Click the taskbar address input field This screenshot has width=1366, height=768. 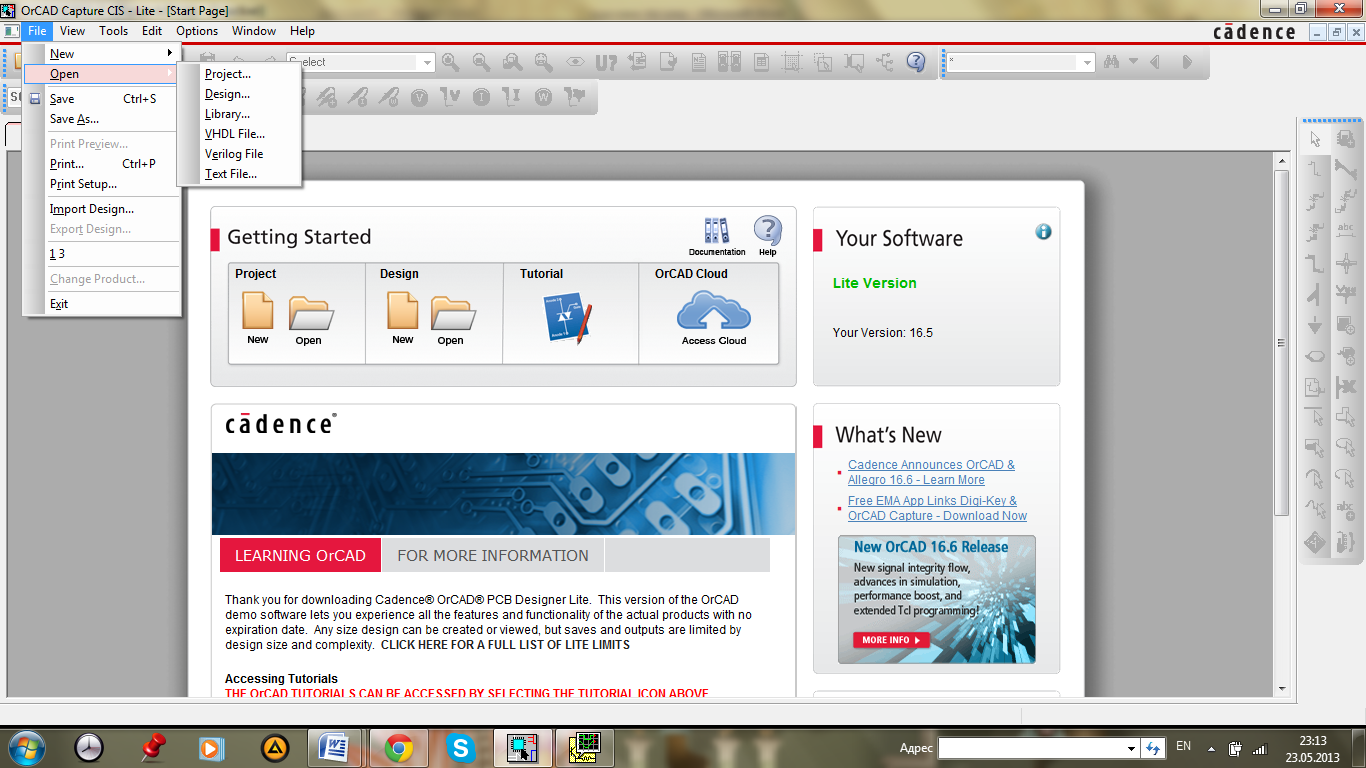tap(1031, 748)
